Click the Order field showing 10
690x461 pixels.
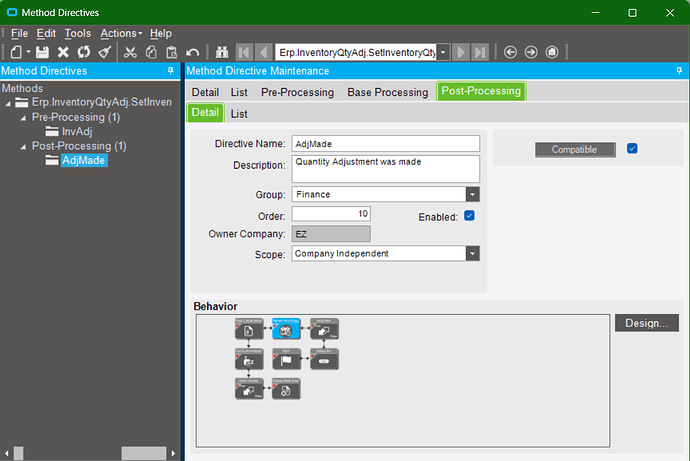coord(331,214)
